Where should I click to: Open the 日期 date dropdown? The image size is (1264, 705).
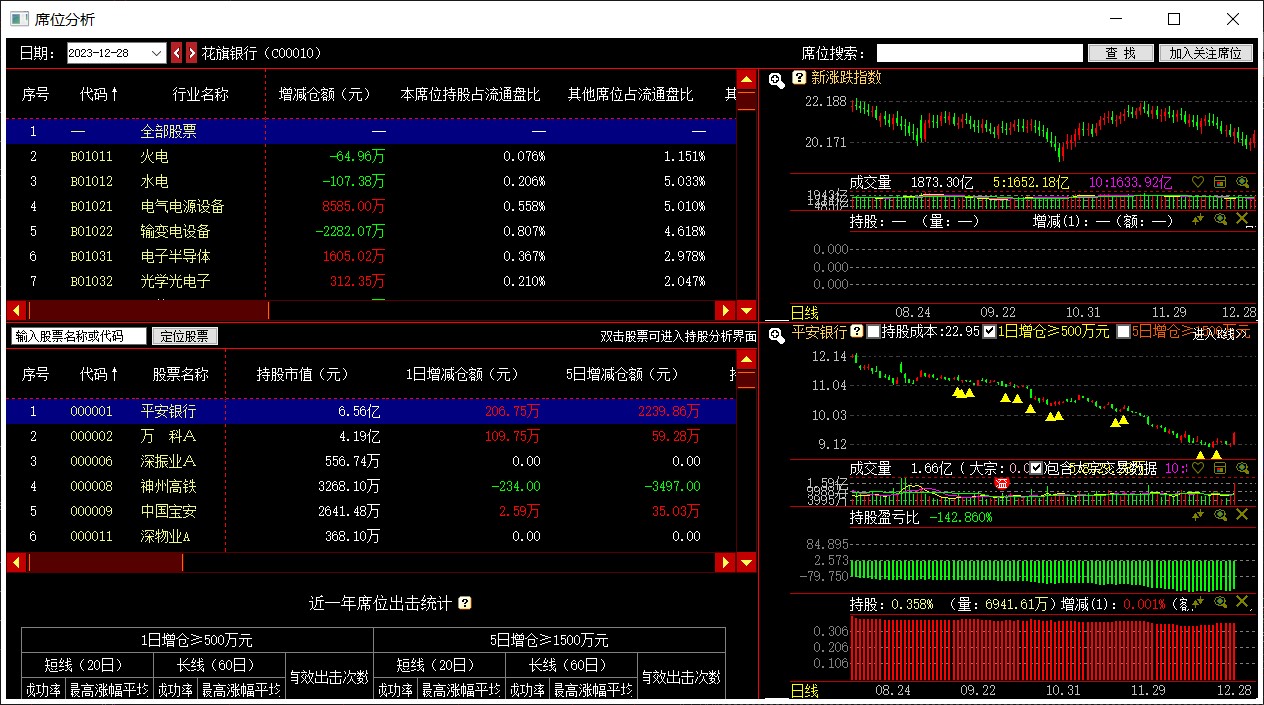pos(156,53)
